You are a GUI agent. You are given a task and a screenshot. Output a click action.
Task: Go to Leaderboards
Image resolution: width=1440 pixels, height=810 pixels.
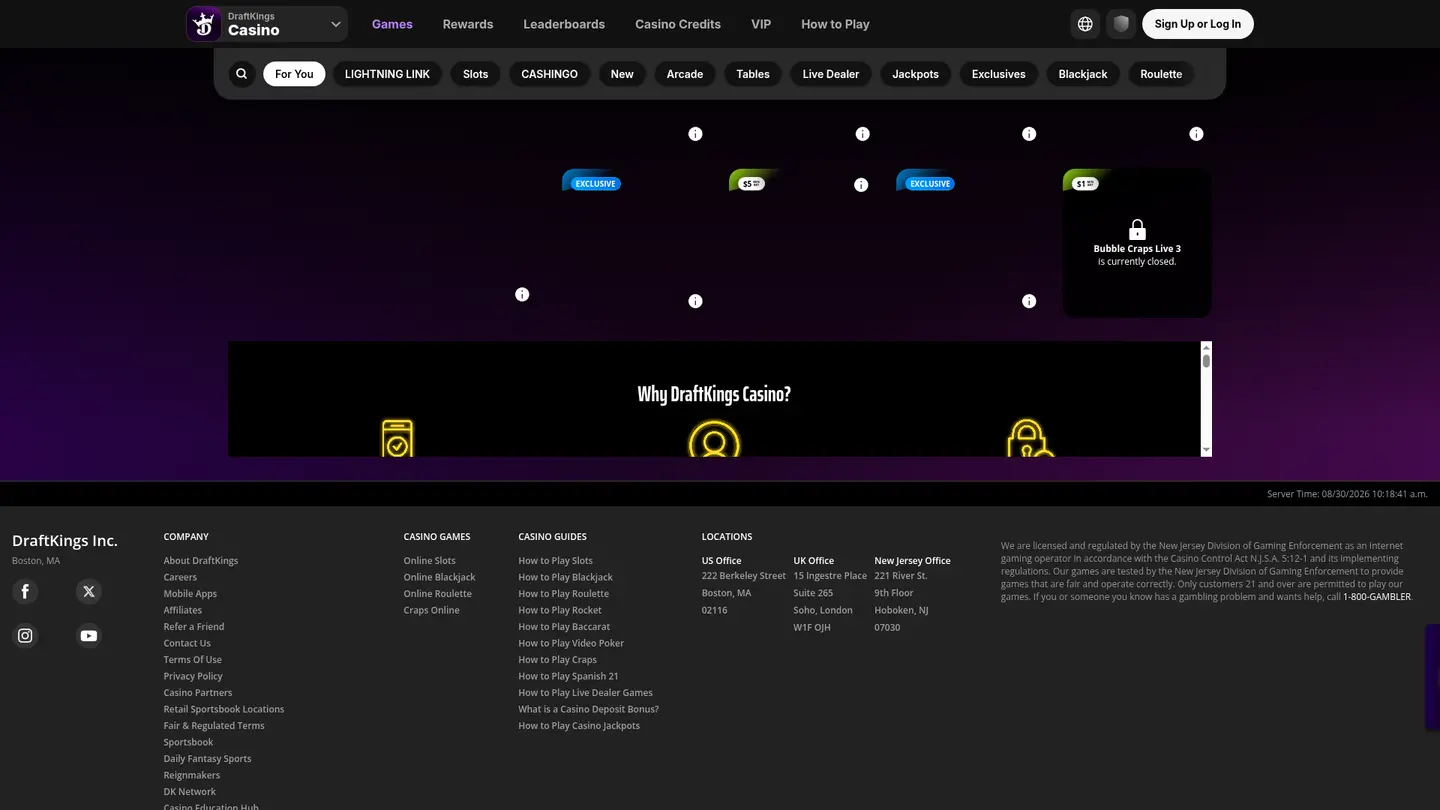click(564, 24)
